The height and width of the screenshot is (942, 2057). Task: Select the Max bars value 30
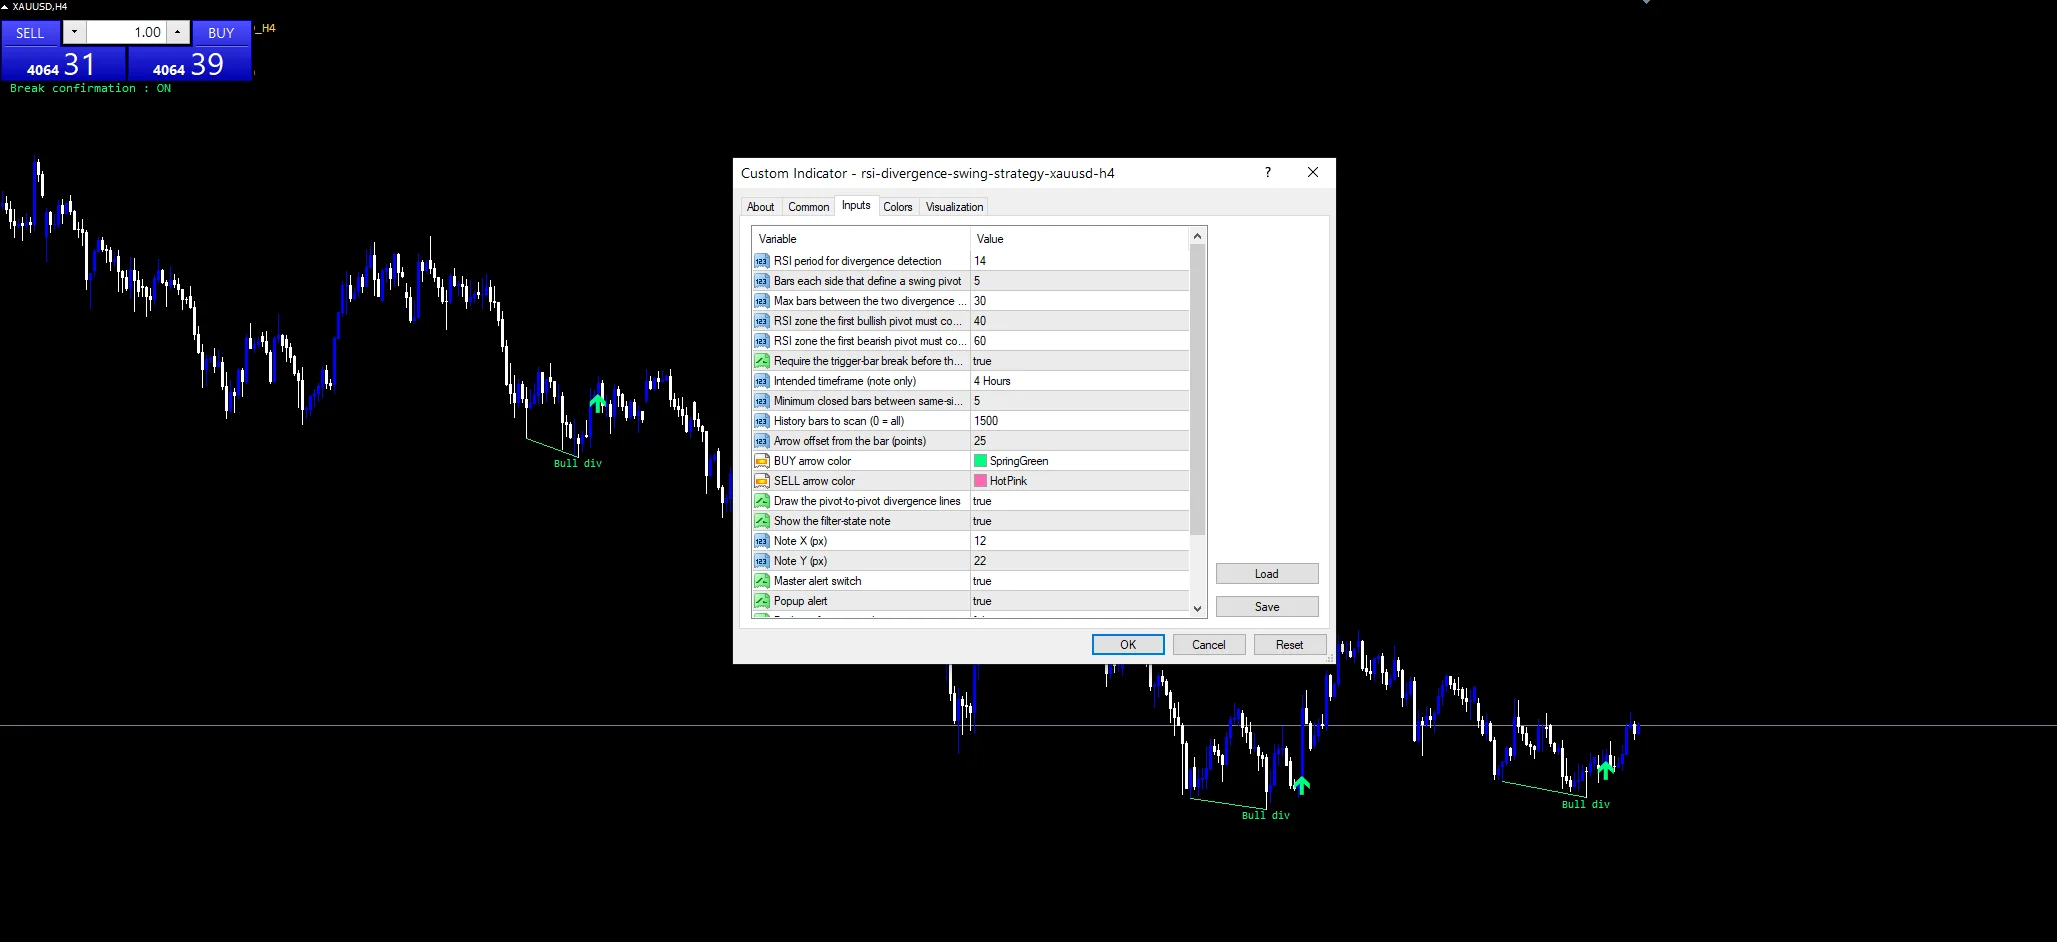[1080, 301]
